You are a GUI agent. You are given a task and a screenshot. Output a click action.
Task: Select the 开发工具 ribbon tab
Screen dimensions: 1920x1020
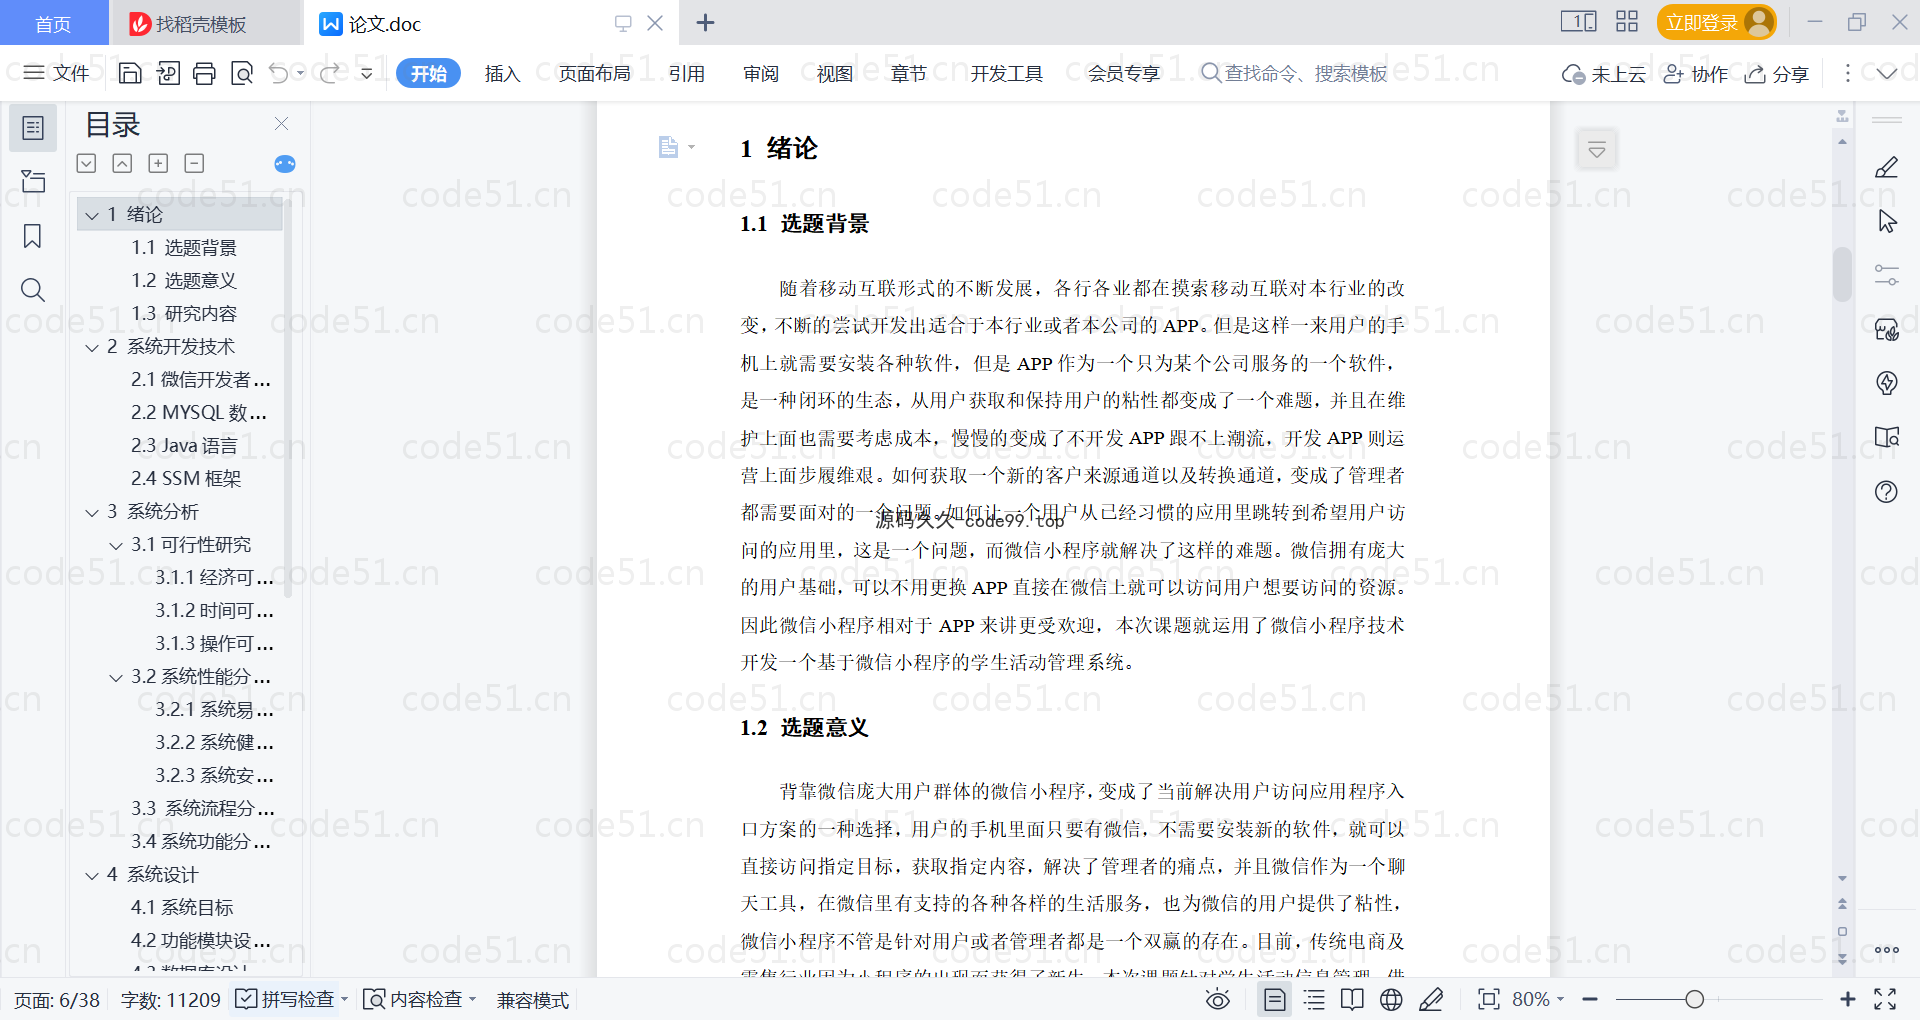click(1006, 73)
